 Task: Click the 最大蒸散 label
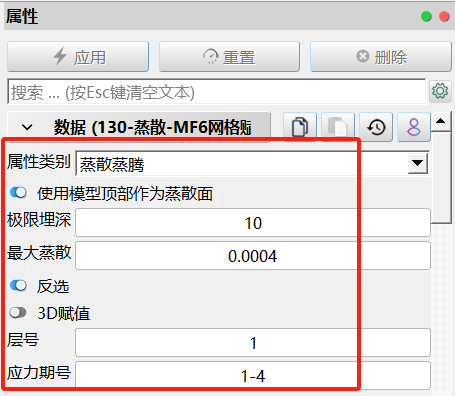(x=39, y=253)
